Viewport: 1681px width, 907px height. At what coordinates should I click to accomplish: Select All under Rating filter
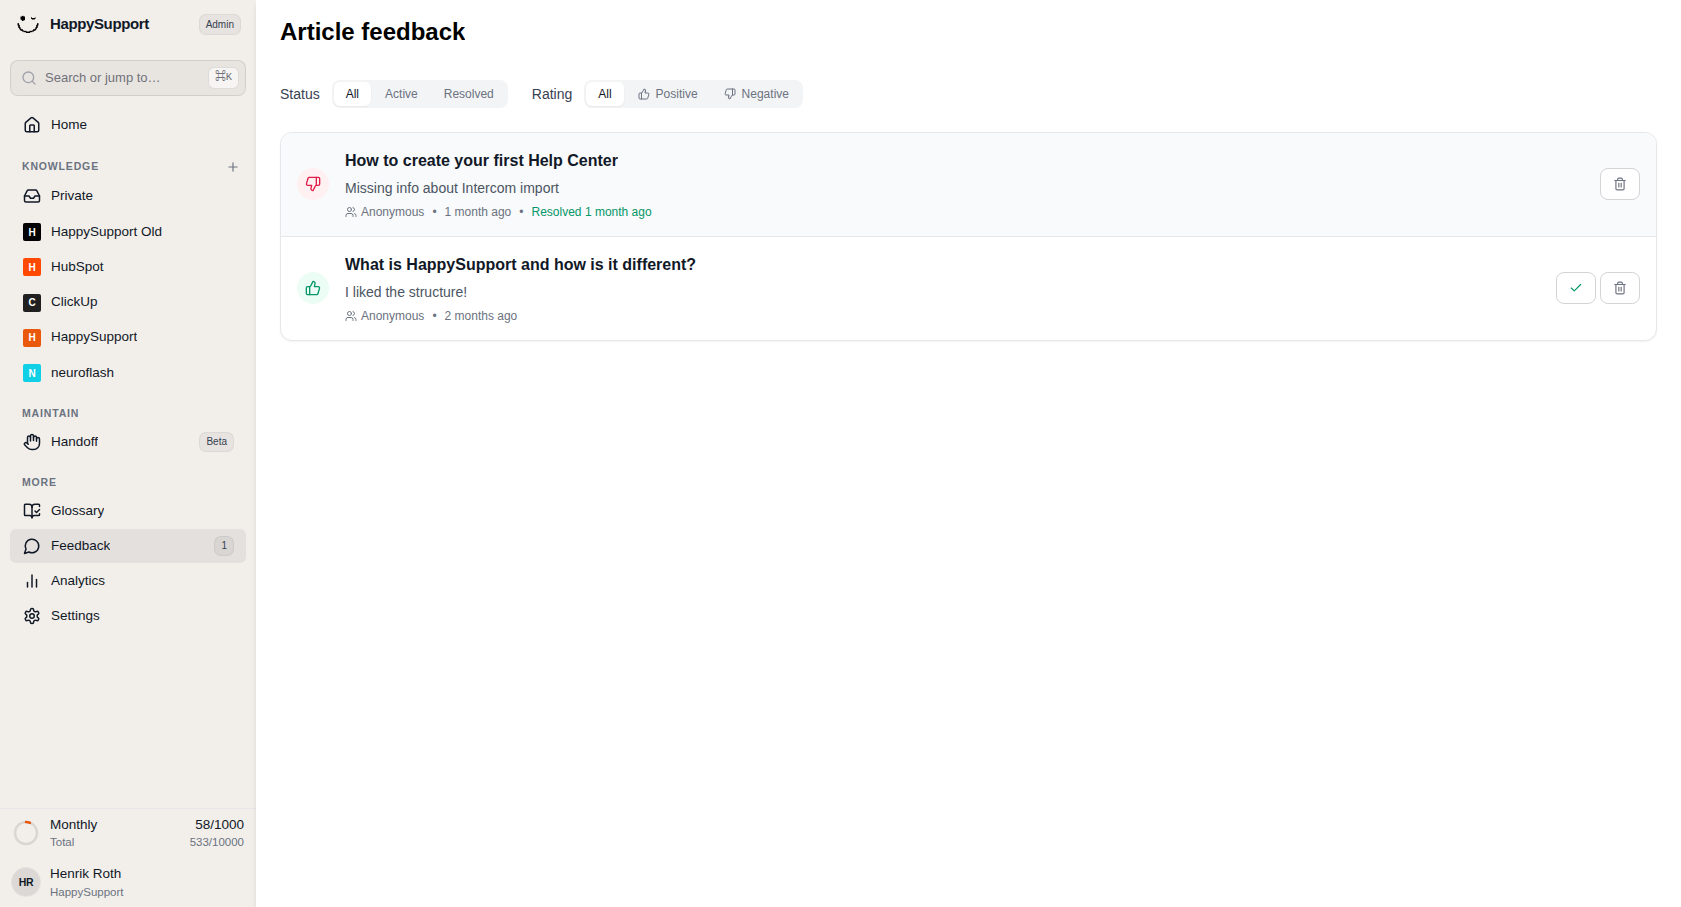605,94
